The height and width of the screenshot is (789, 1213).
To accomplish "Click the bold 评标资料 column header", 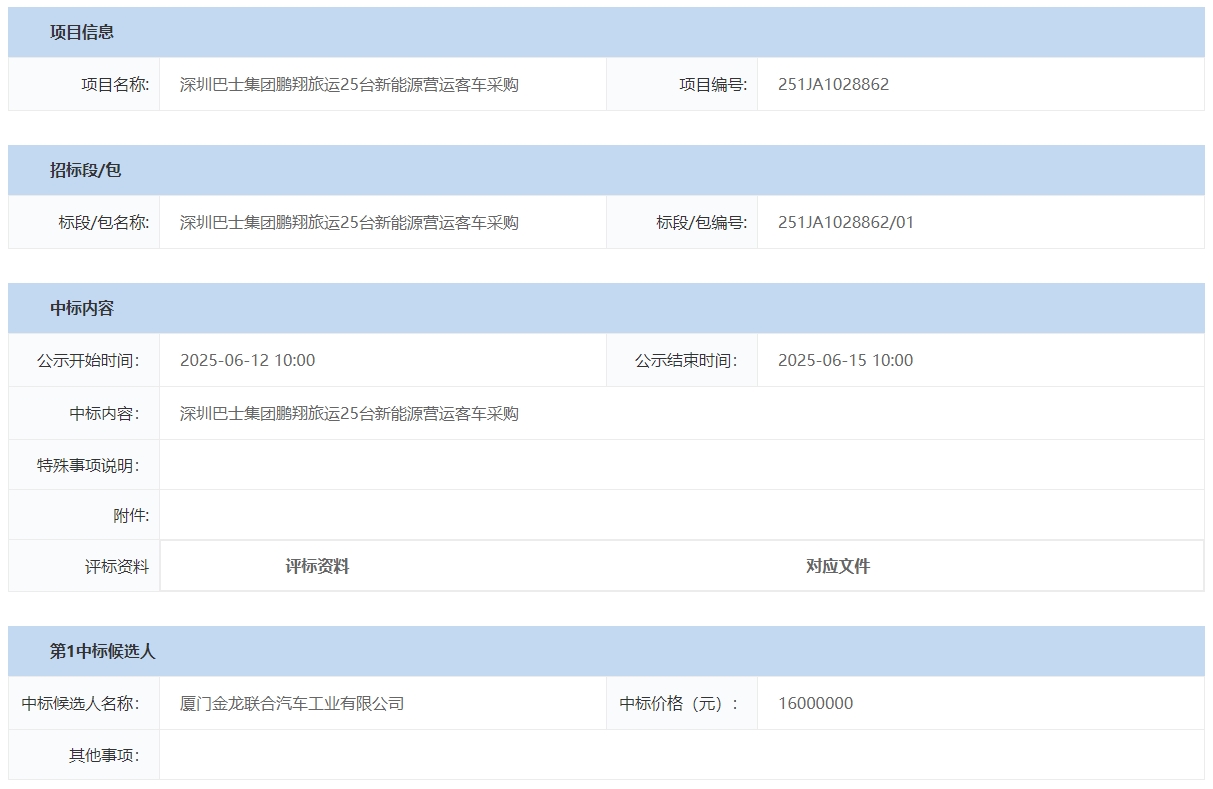I will pos(317,567).
